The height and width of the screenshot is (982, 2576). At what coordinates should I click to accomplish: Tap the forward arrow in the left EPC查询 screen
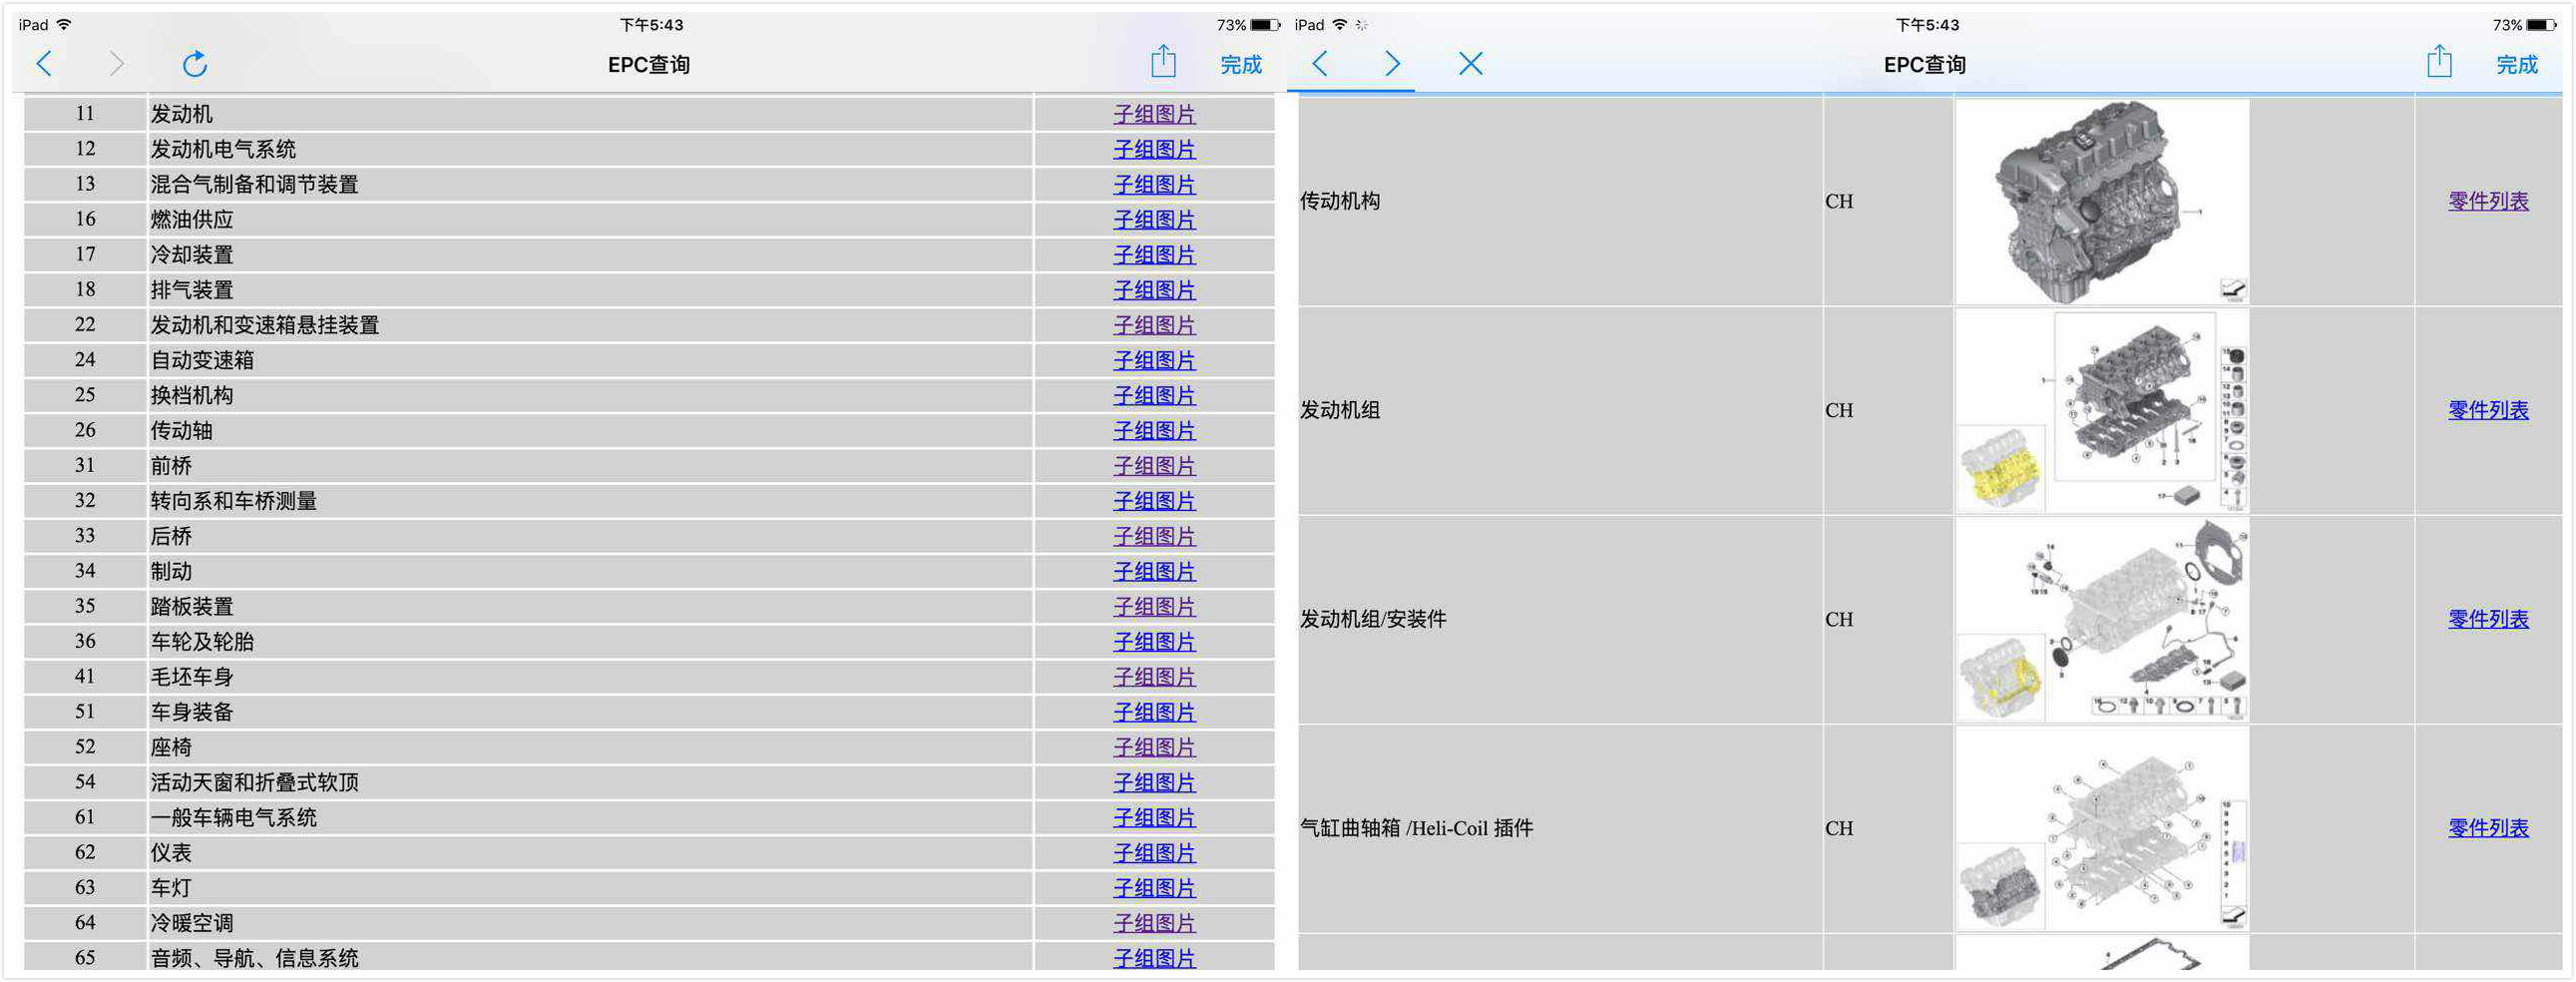(x=116, y=64)
